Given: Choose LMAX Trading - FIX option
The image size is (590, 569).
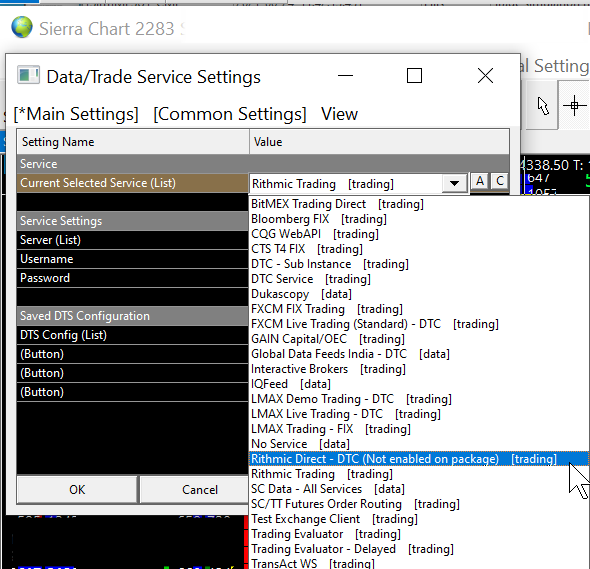Looking at the screenshot, I should click(419, 429).
